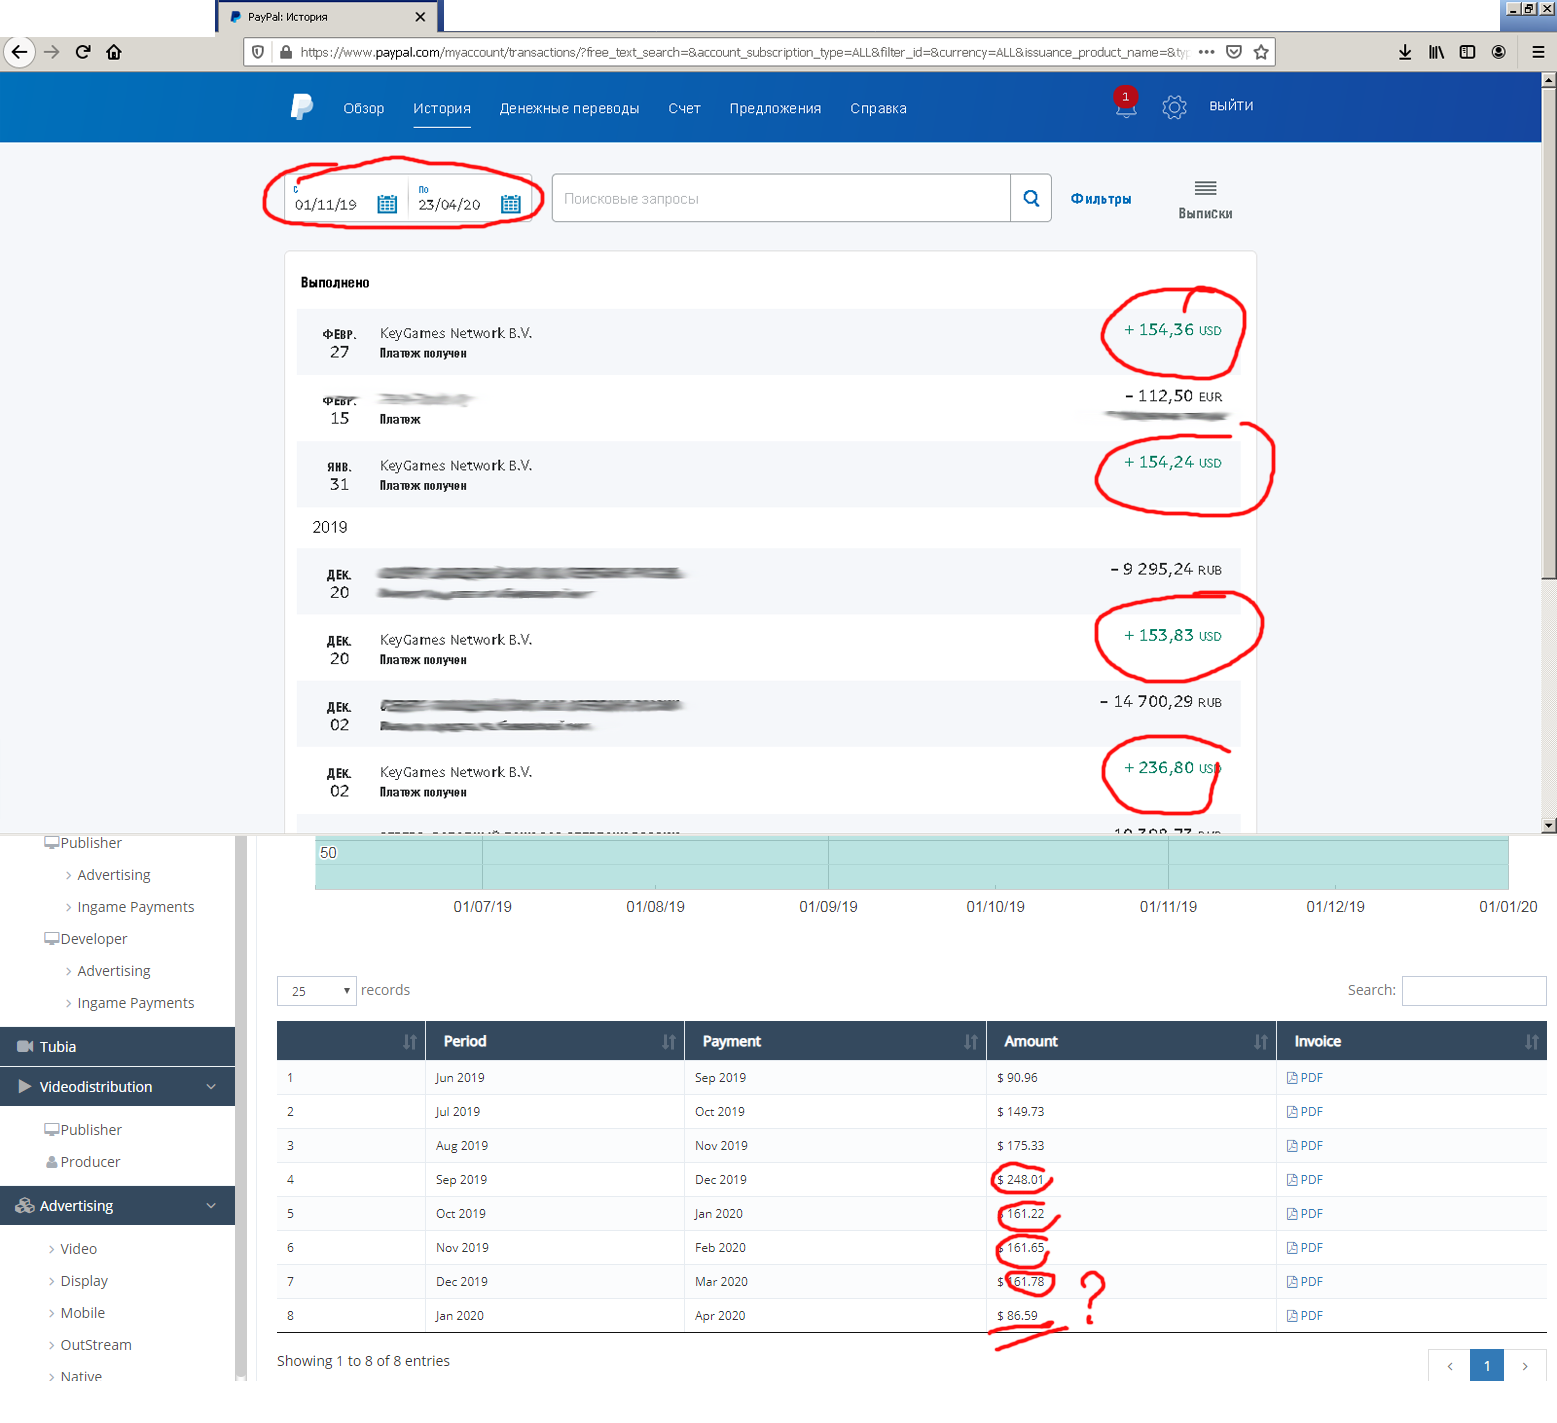This screenshot has width=1557, height=1423.
Task: Click ВЫЙТИ to log out
Action: pos(1231,106)
